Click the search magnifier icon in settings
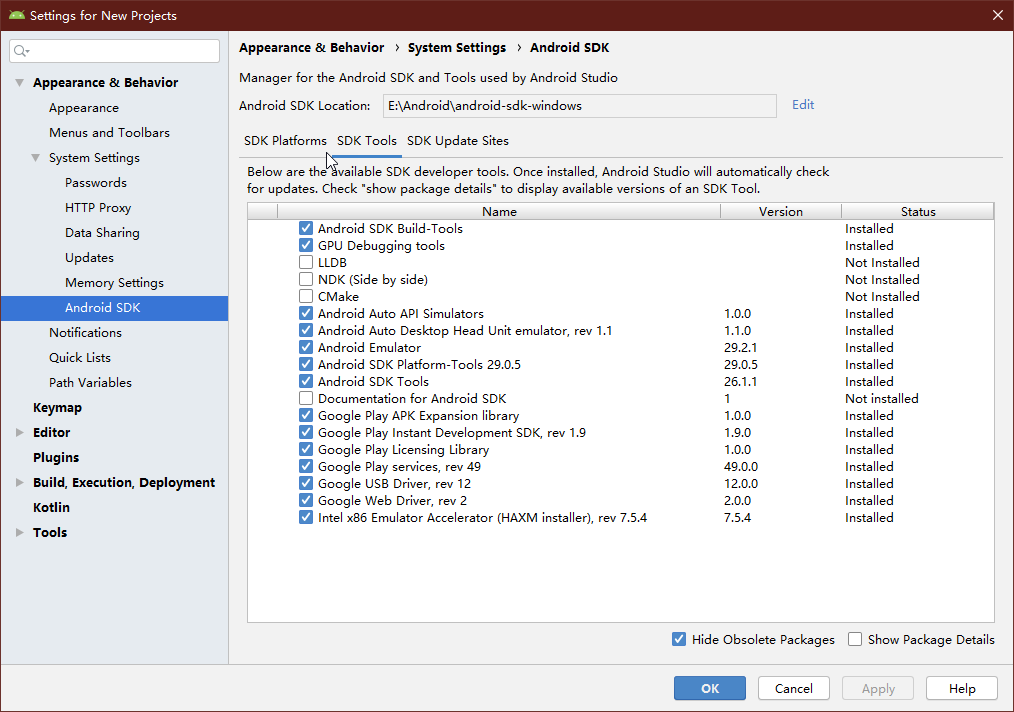This screenshot has width=1014, height=712. coord(21,51)
